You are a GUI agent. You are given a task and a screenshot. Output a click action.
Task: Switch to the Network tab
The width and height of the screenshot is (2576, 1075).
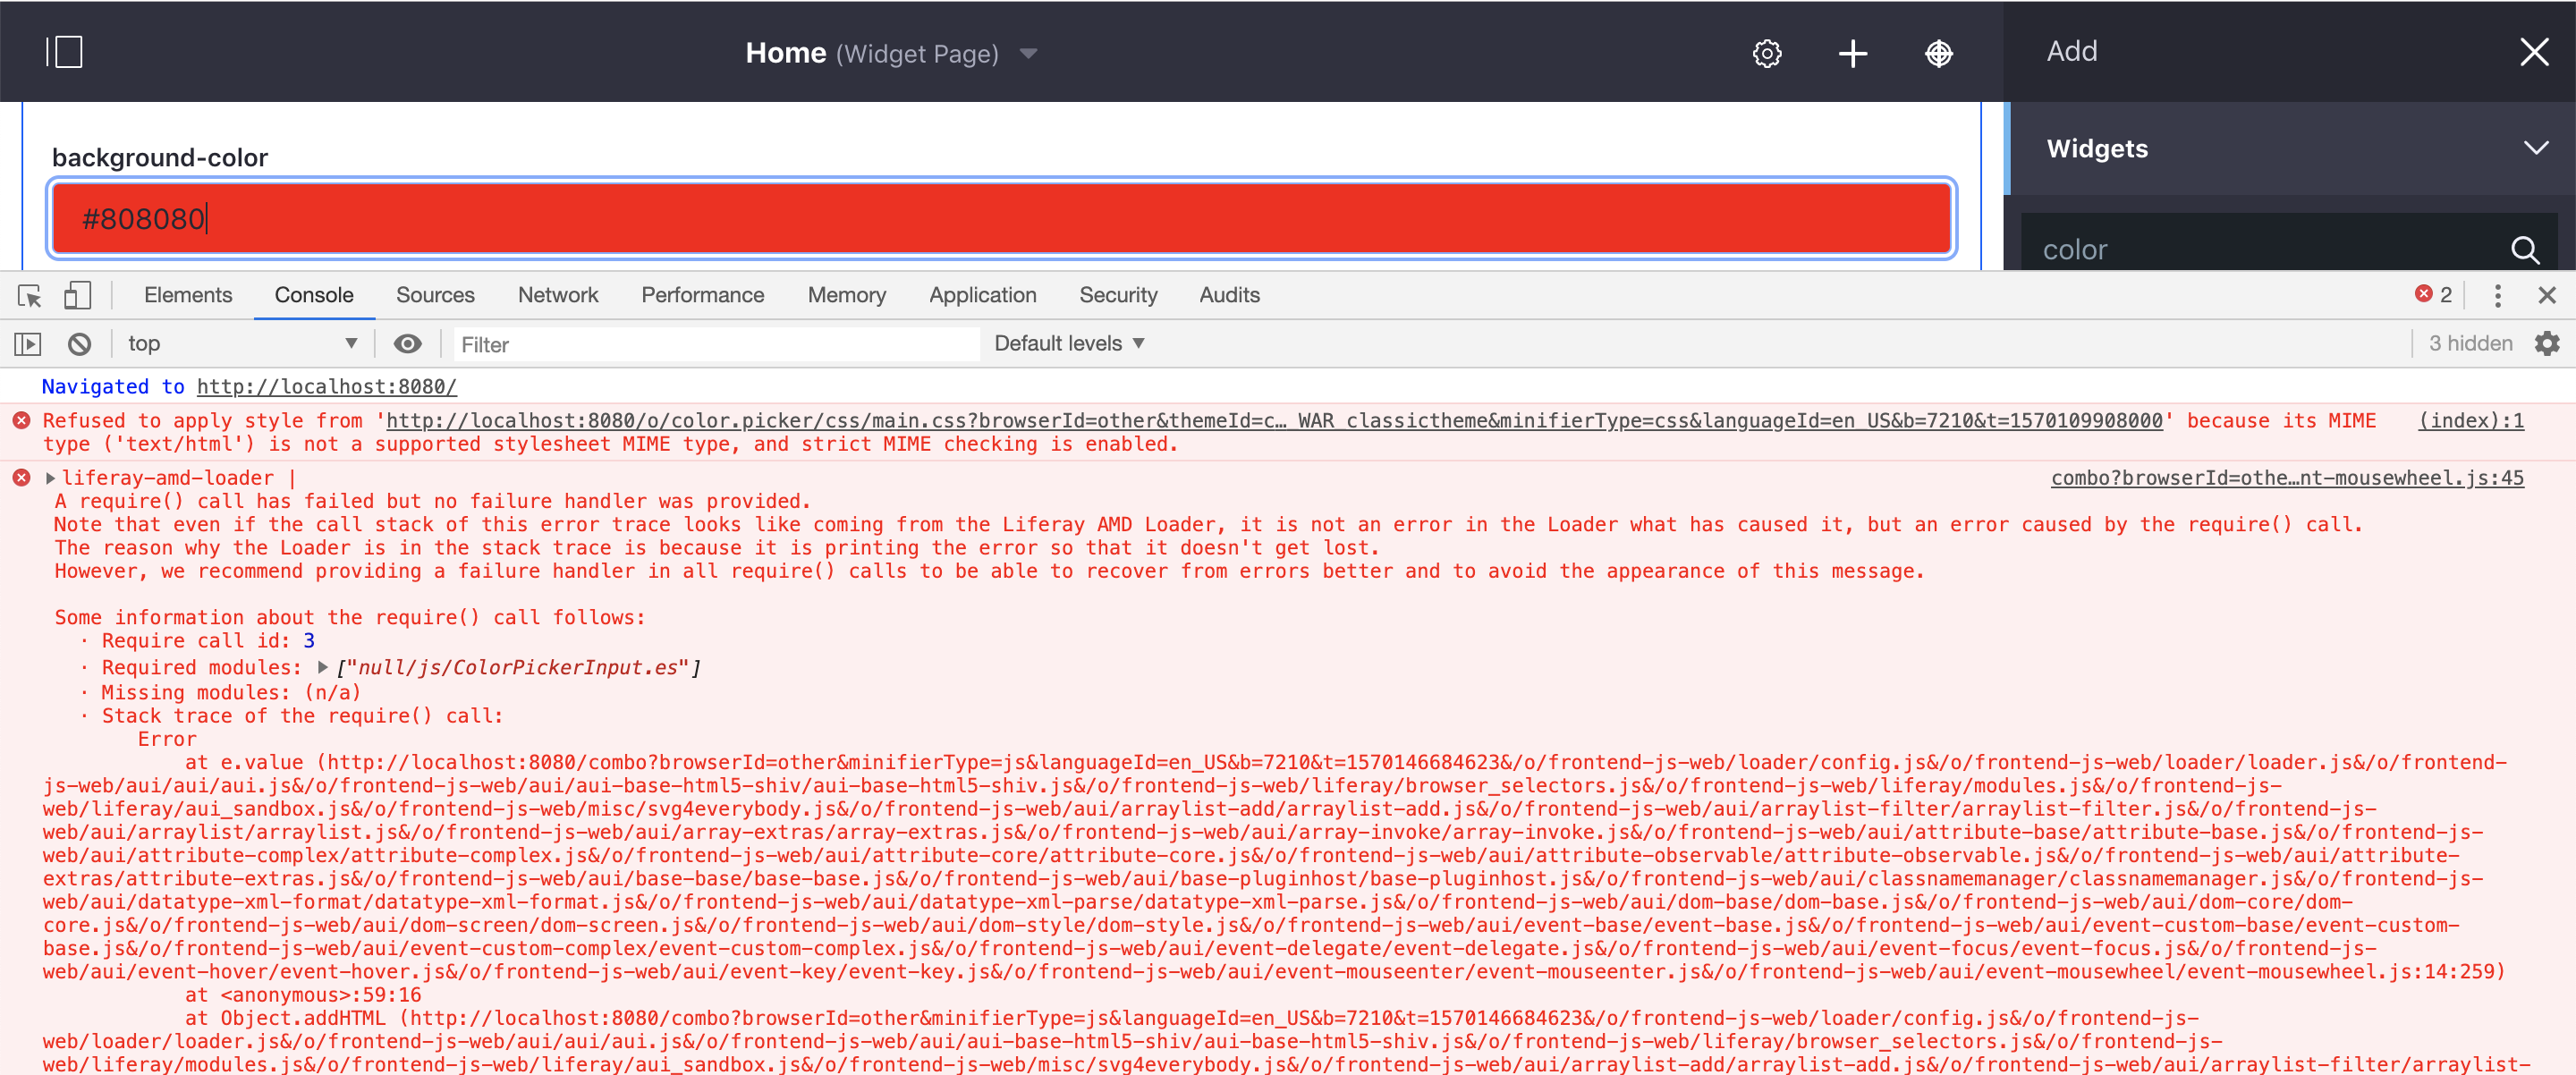558,295
